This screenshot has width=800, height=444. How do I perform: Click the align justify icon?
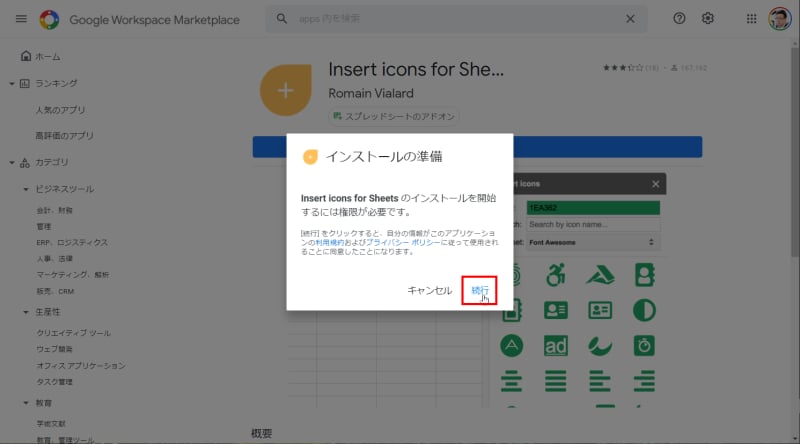click(x=556, y=381)
